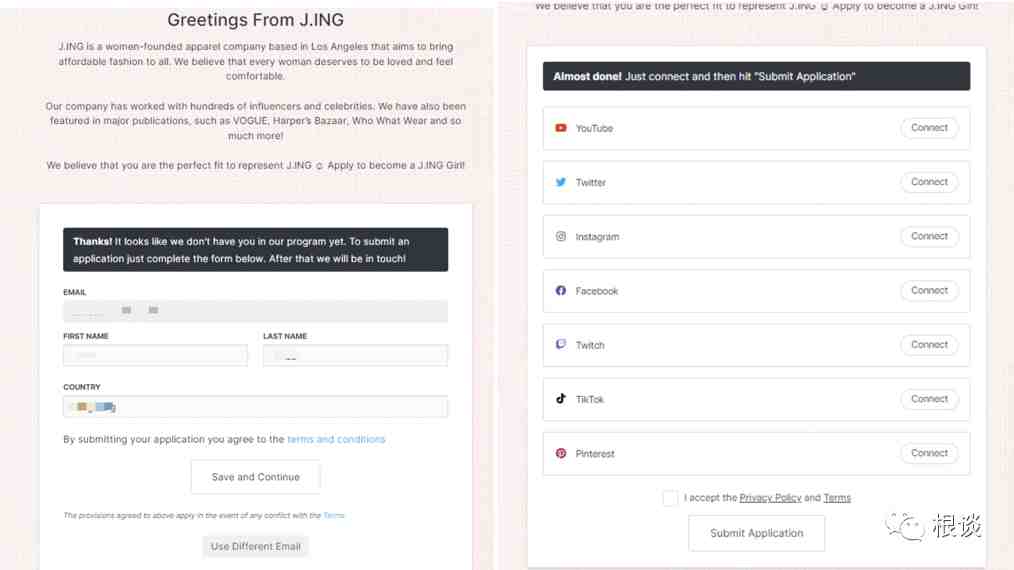Click the 'Greetings From J.ING' heading

255,20
